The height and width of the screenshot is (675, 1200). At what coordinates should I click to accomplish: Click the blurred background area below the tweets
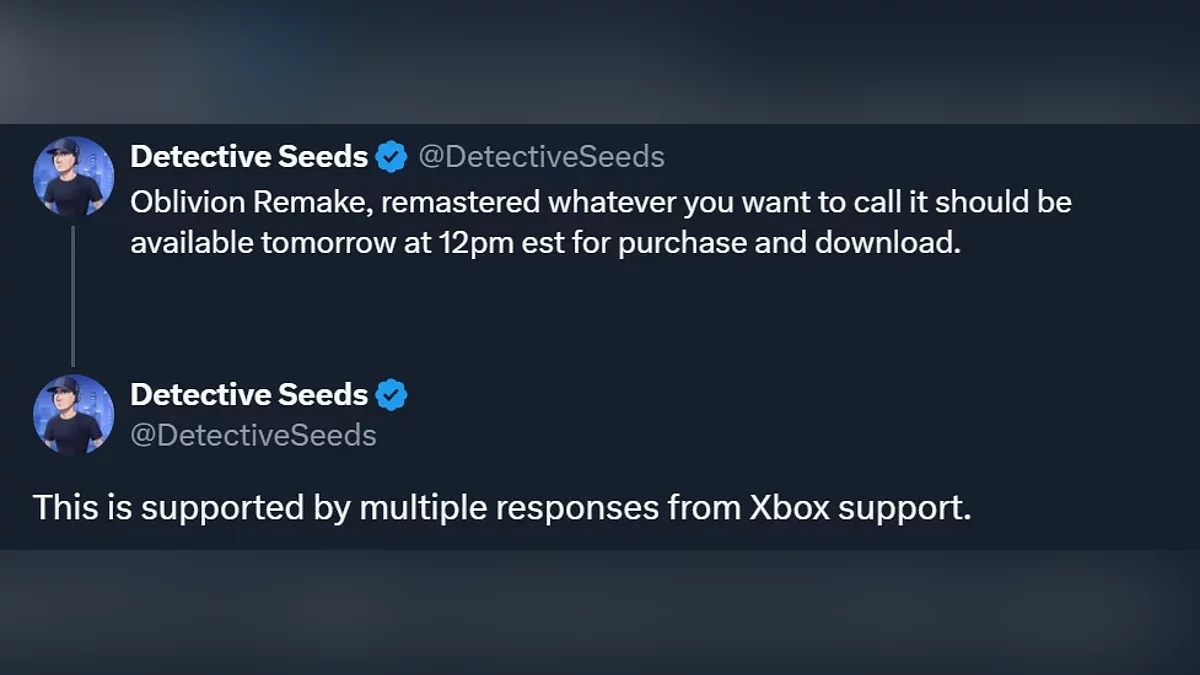click(x=600, y=612)
